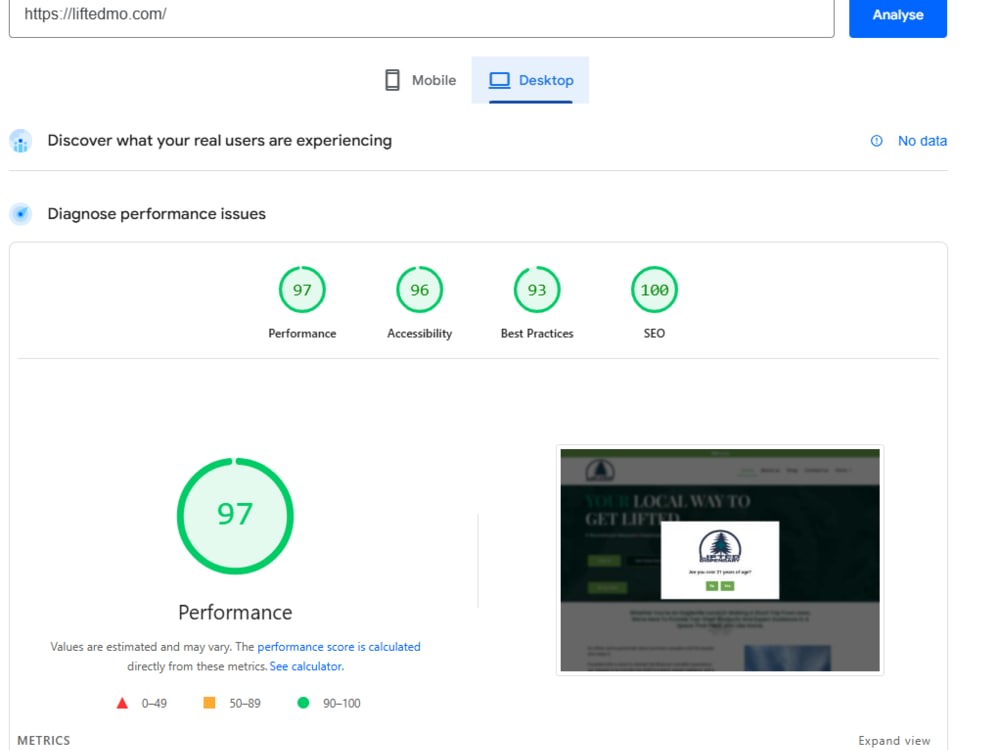
Task: Click the METRICS section label
Action: pyautogui.click(x=43, y=740)
